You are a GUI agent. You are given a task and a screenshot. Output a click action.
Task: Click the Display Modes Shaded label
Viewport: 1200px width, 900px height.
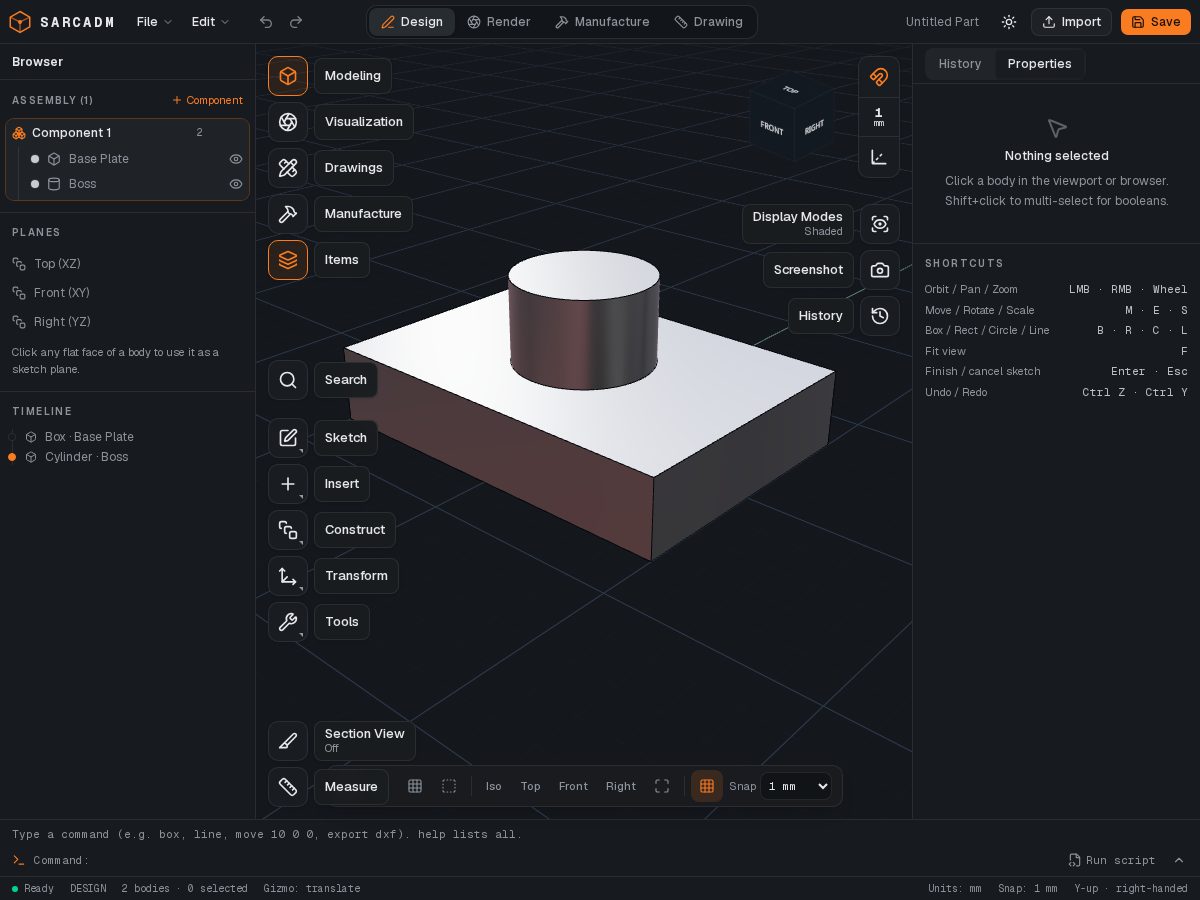(x=797, y=224)
